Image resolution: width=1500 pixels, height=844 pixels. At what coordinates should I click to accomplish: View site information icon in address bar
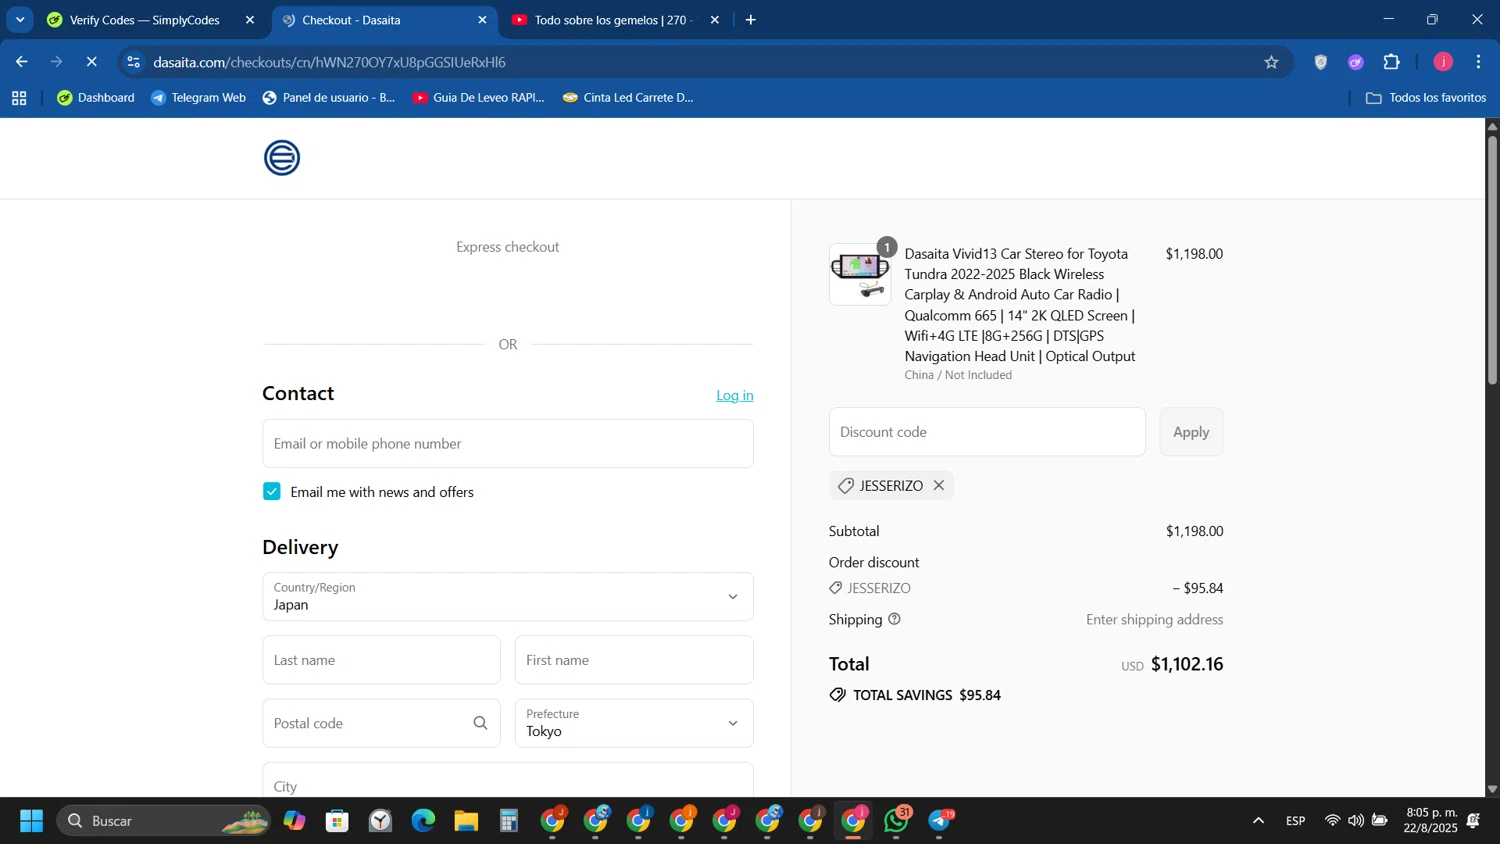point(133,62)
